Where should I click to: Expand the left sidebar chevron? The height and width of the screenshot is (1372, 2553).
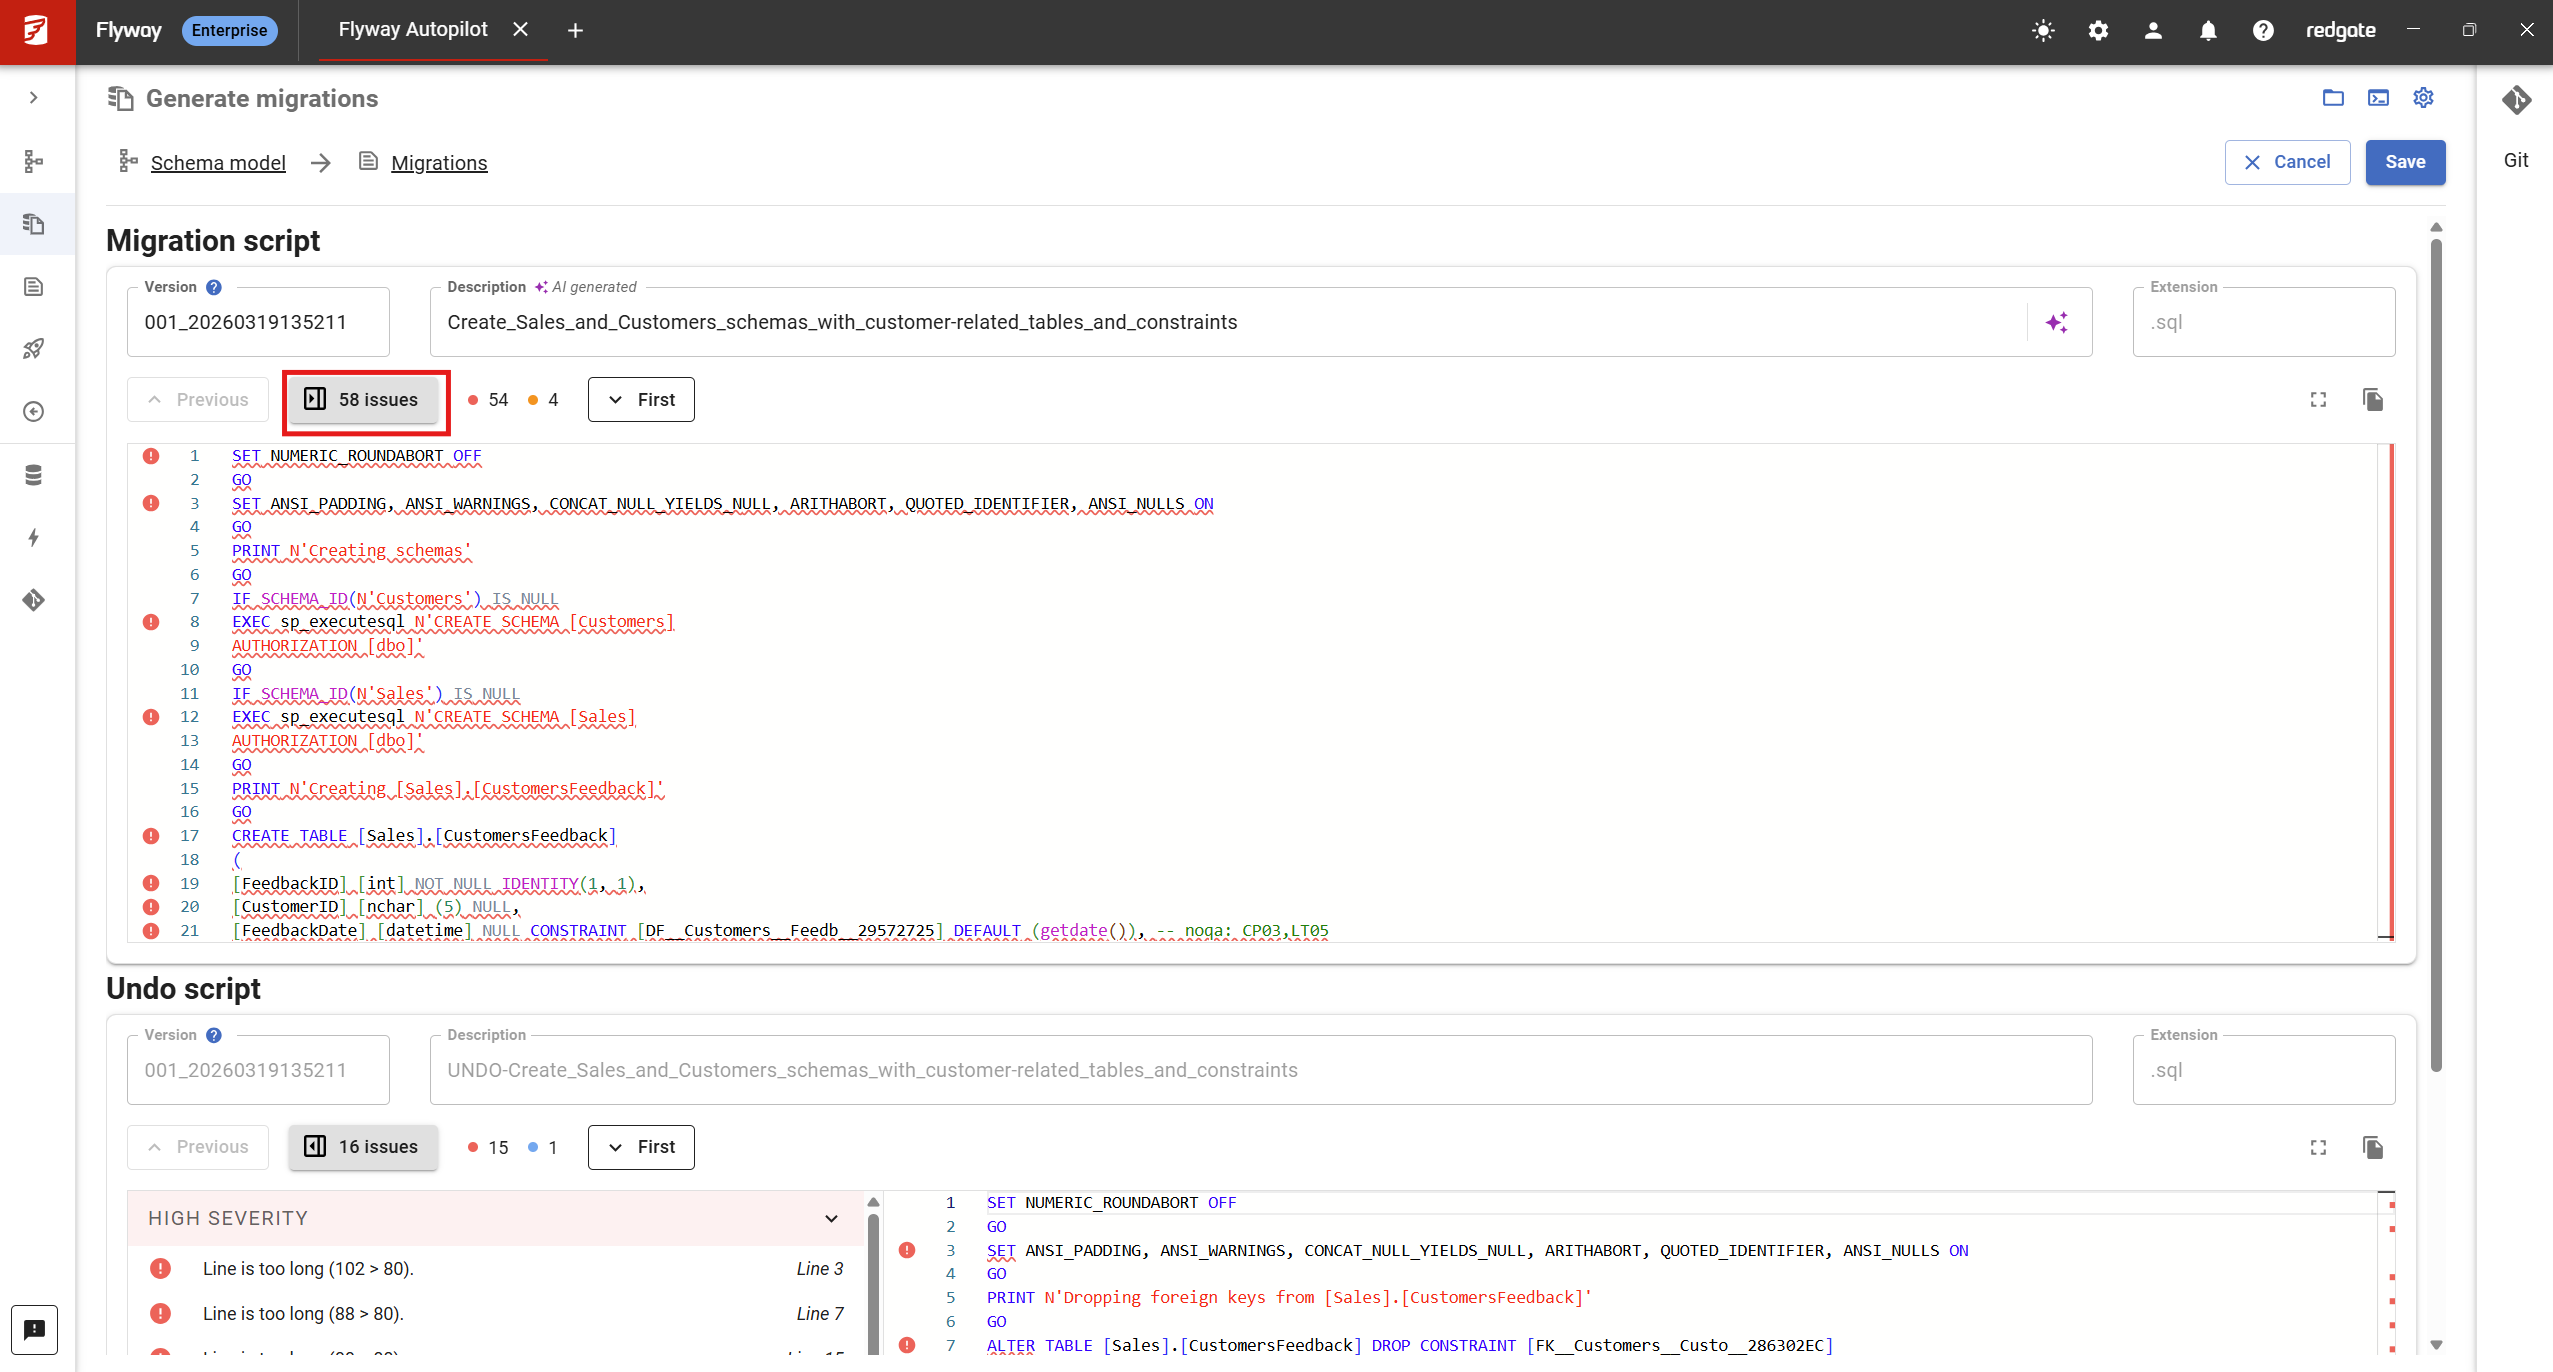click(34, 98)
